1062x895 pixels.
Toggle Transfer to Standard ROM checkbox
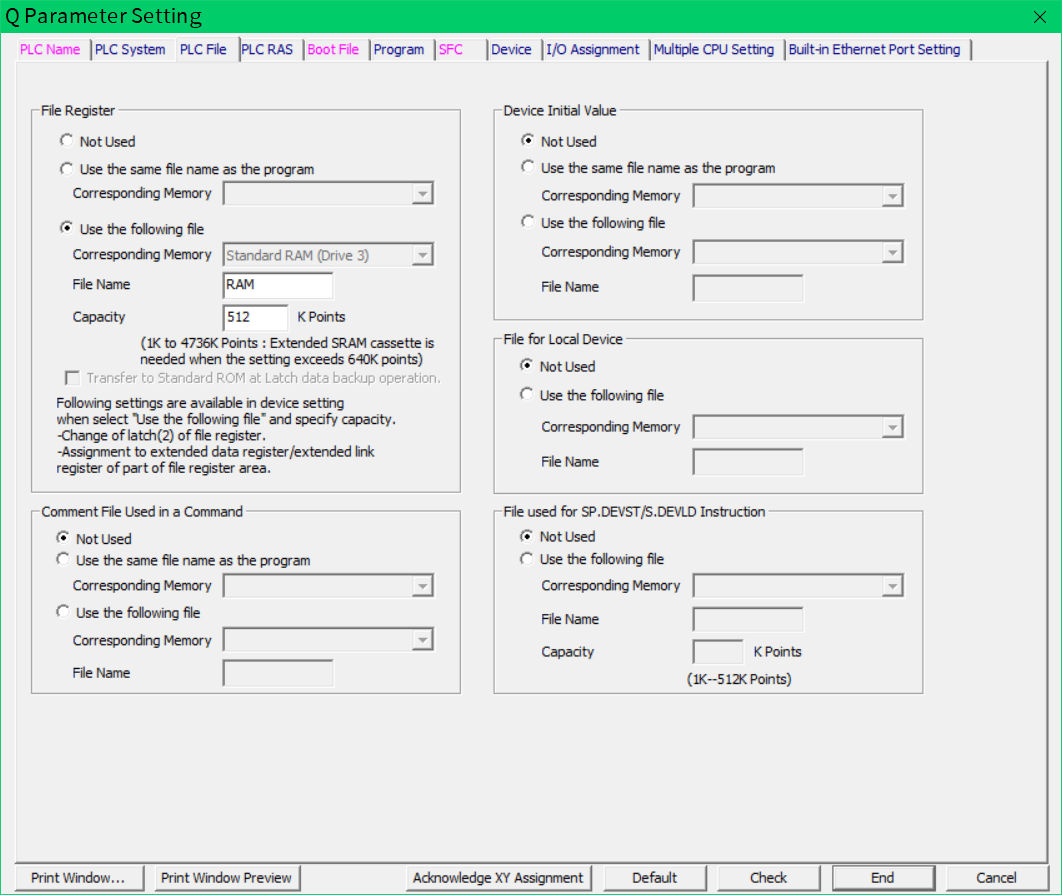tap(72, 378)
